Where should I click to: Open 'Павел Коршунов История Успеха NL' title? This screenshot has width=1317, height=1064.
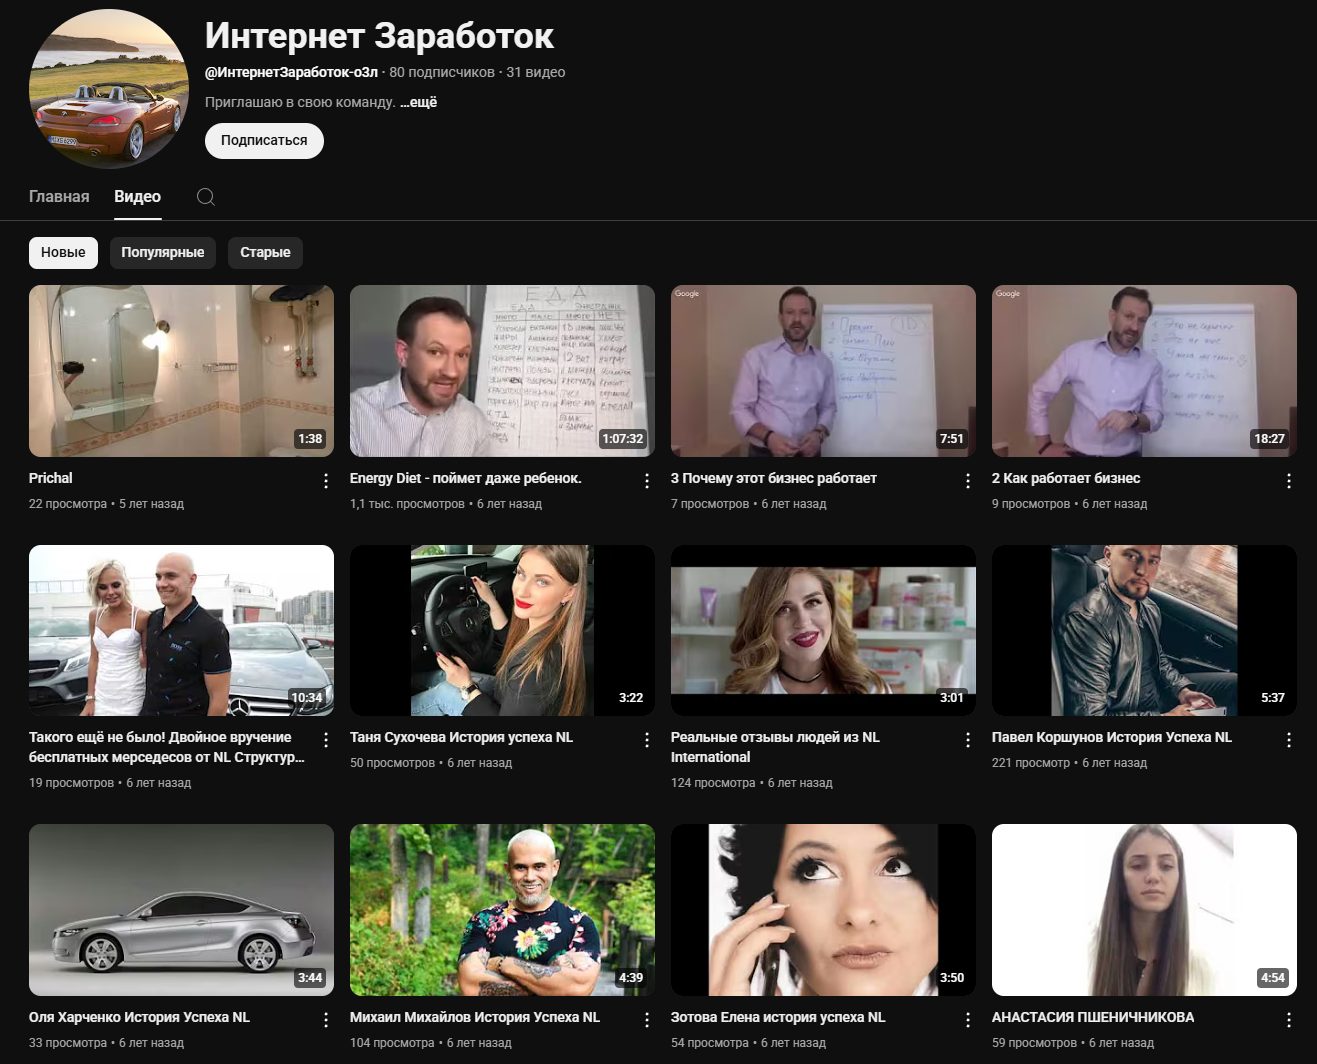pos(1112,737)
